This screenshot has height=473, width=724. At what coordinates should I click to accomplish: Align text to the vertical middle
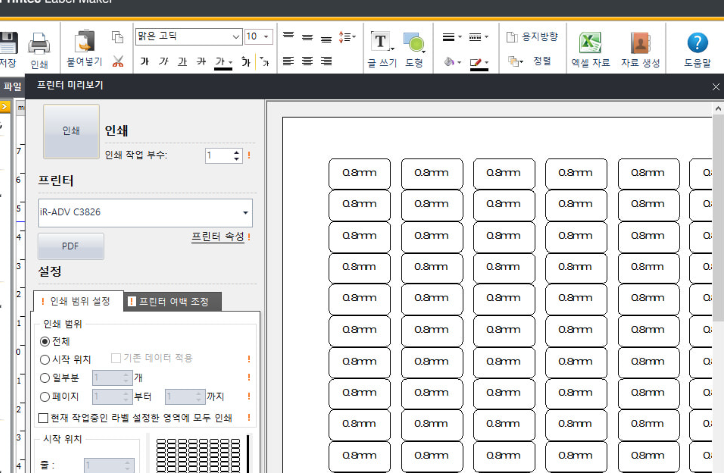(x=308, y=37)
